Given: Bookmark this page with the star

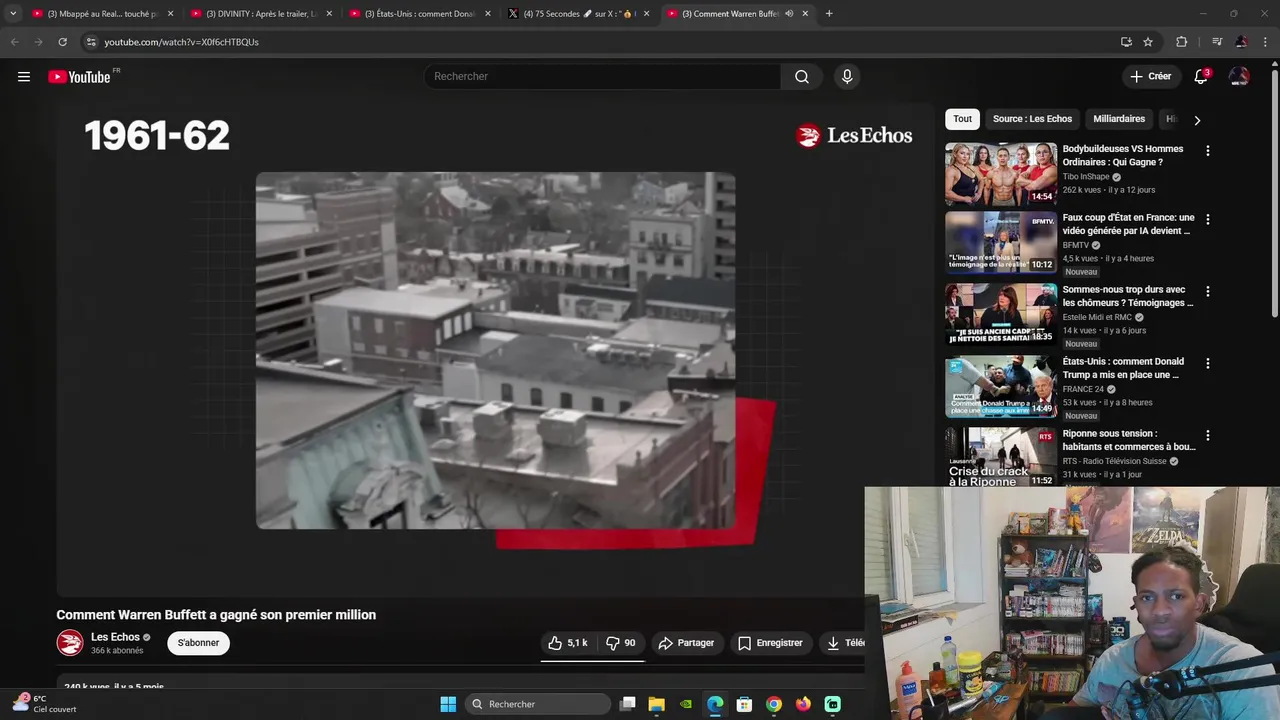Looking at the screenshot, I should (x=1148, y=42).
